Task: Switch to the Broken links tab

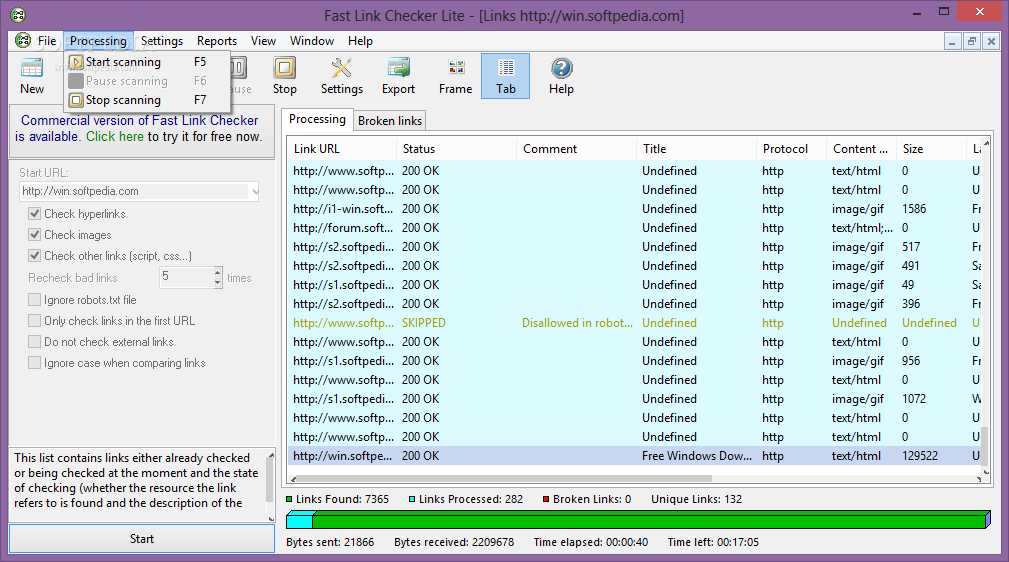Action: click(390, 120)
